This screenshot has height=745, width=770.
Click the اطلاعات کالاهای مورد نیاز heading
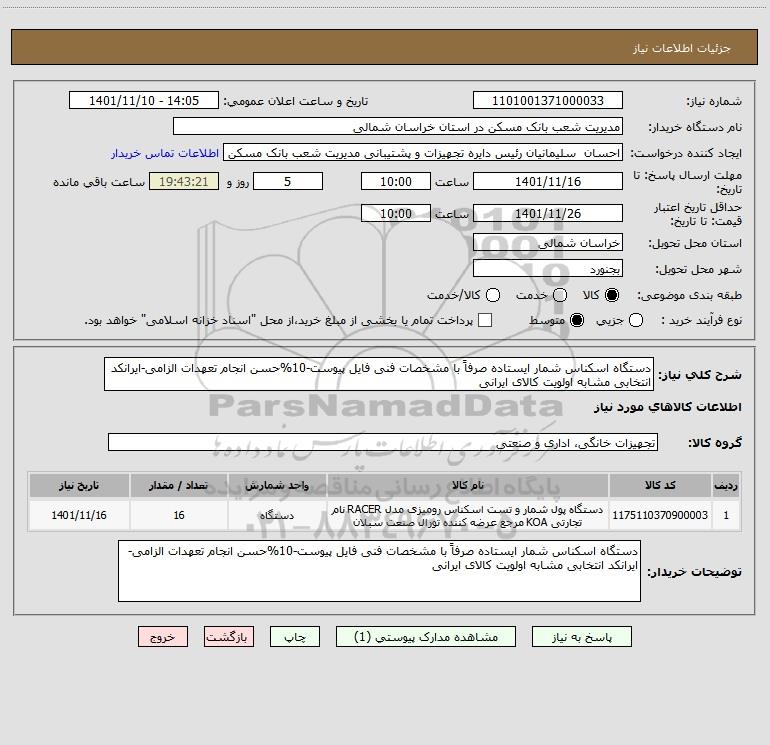pos(667,407)
